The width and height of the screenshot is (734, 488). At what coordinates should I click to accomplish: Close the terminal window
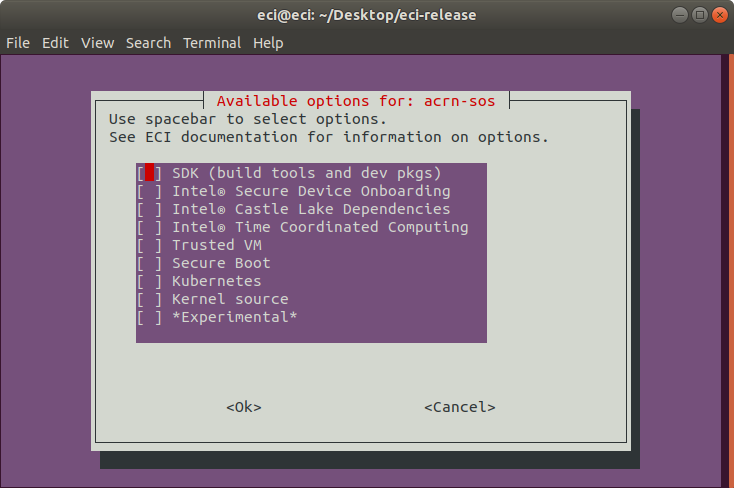719,15
